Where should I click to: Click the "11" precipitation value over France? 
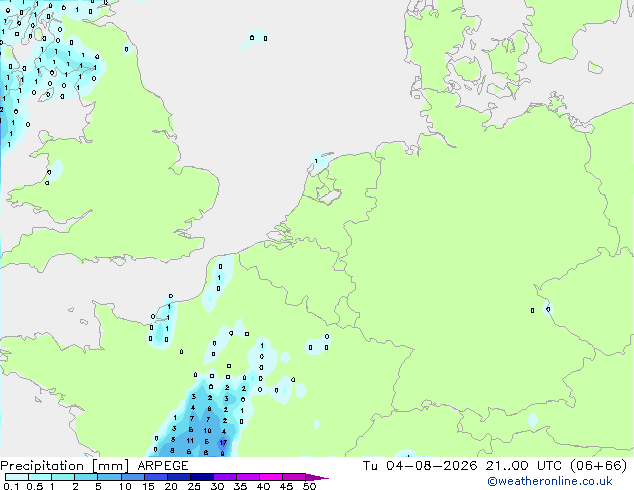coord(190,440)
